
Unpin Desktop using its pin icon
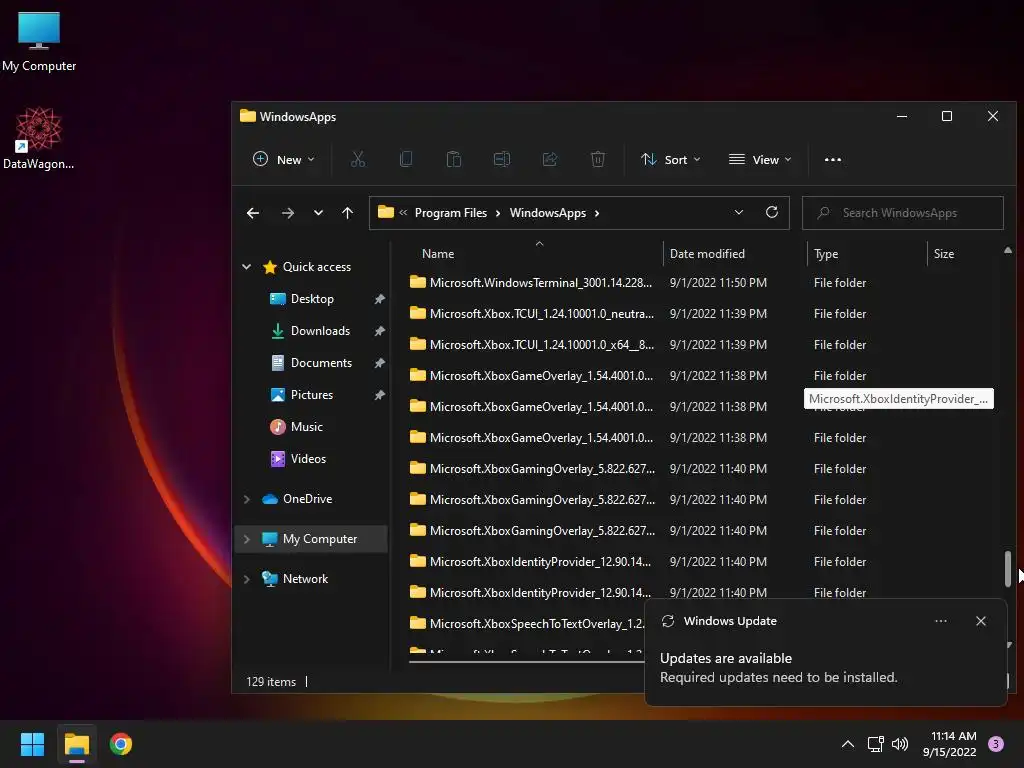pyautogui.click(x=379, y=298)
